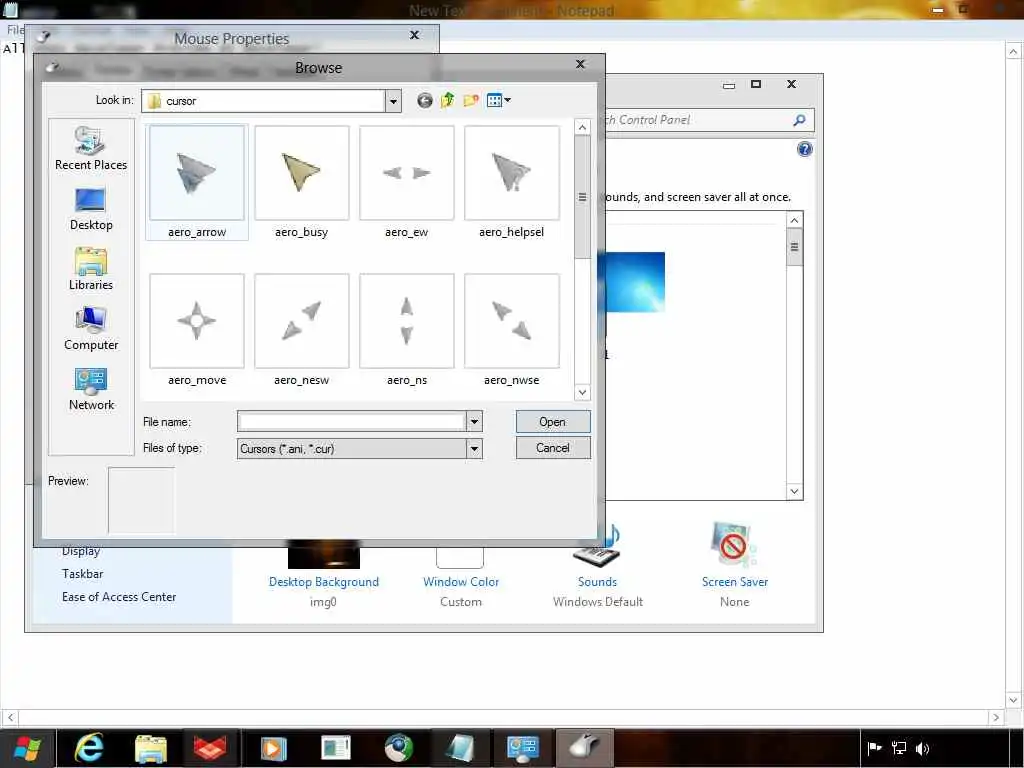Switch to Mouse Properties taskbar icon
The width and height of the screenshot is (1024, 768).
[584, 748]
